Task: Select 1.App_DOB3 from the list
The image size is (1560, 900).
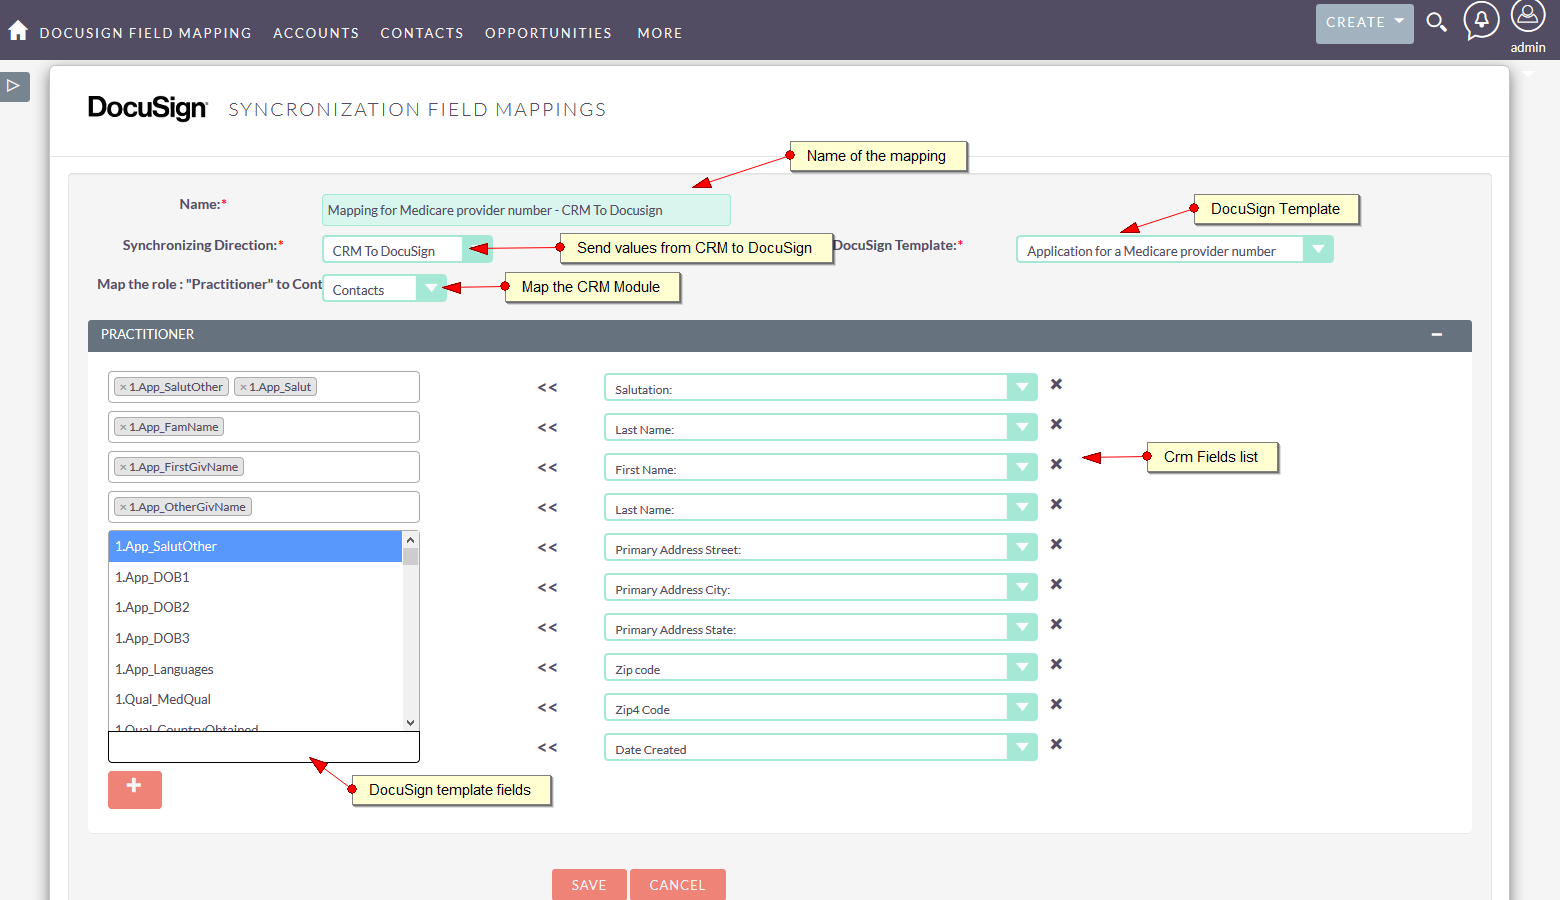Action: [255, 638]
